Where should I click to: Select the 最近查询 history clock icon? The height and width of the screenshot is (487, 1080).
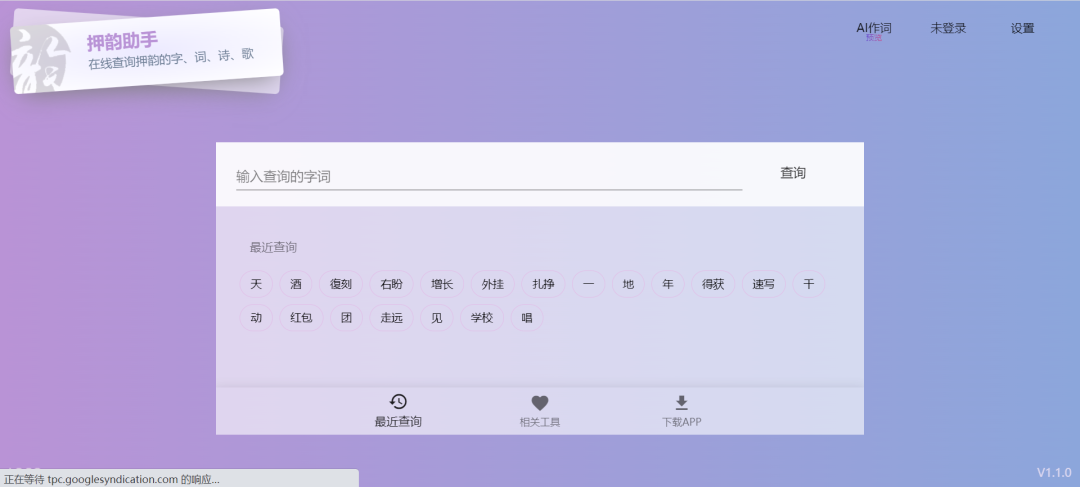(x=398, y=402)
